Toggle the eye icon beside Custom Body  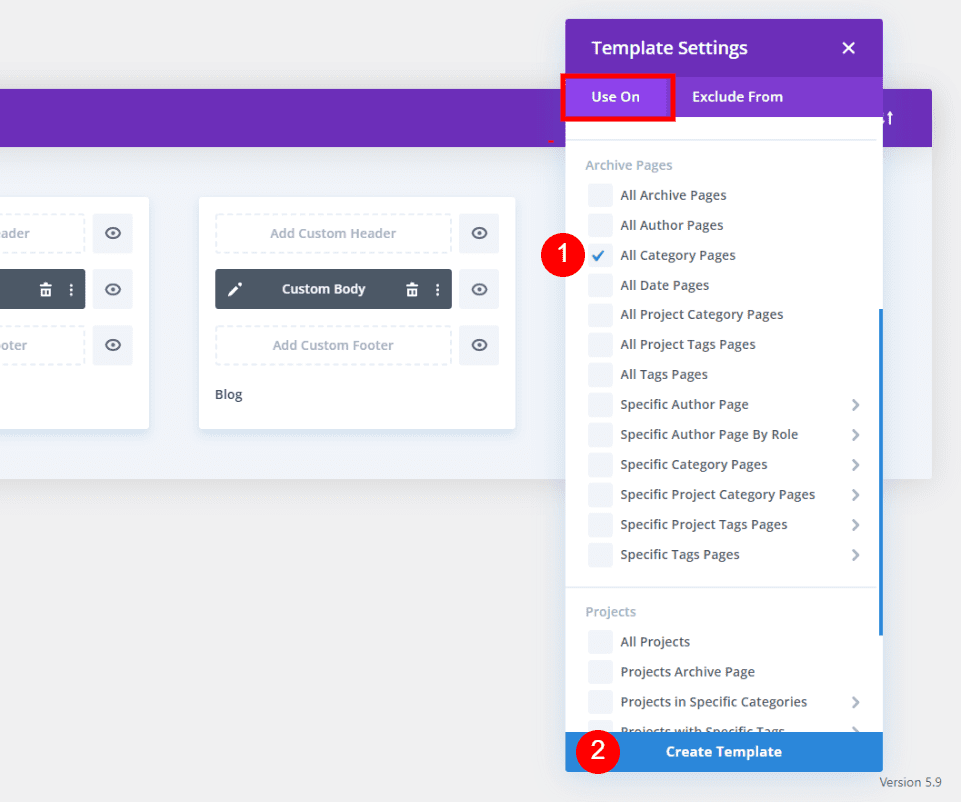coord(479,289)
